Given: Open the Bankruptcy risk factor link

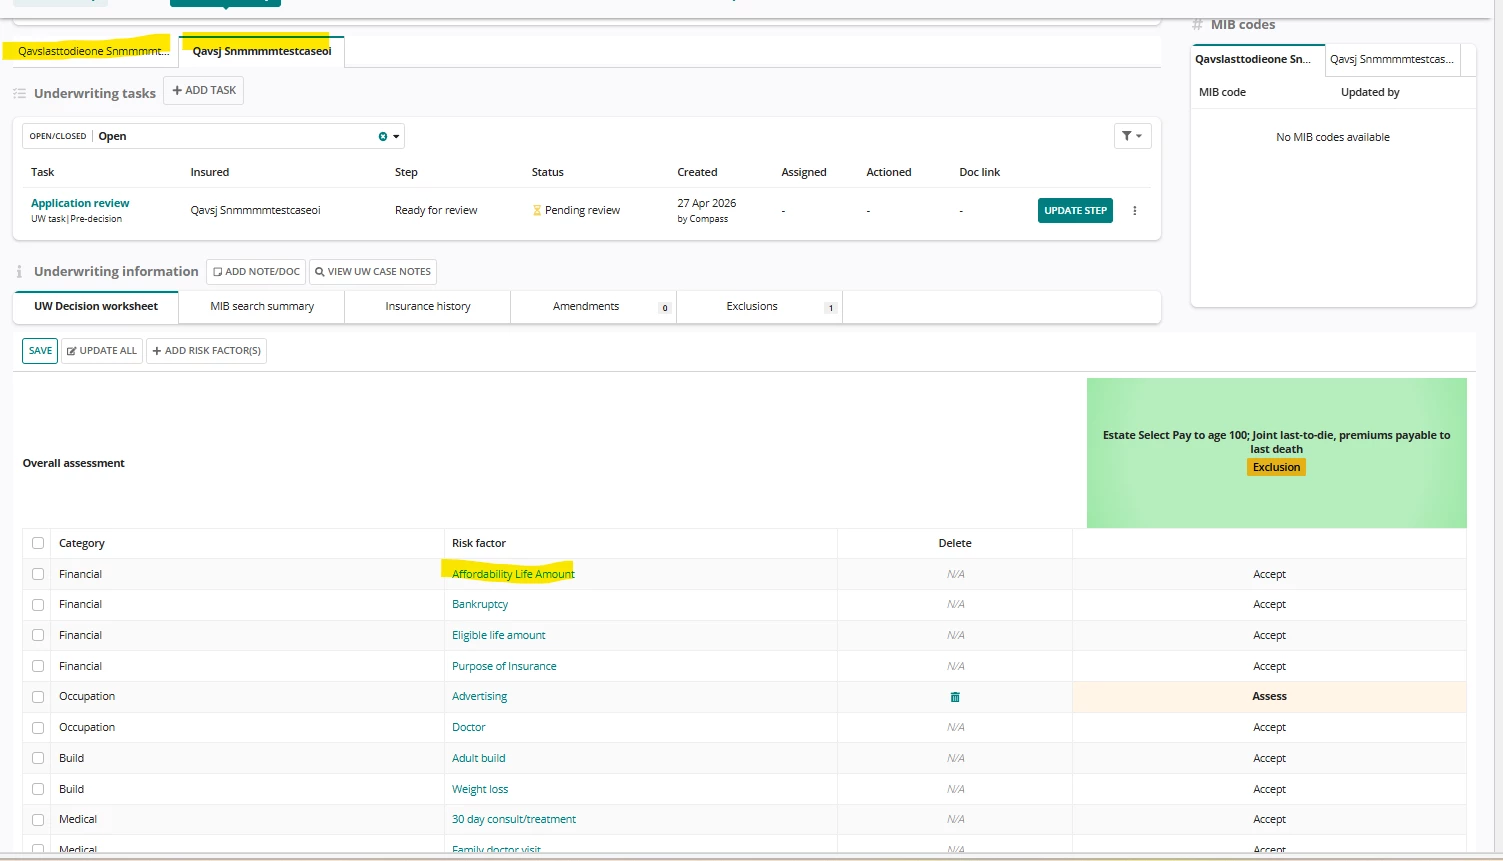Looking at the screenshot, I should tap(480, 605).
